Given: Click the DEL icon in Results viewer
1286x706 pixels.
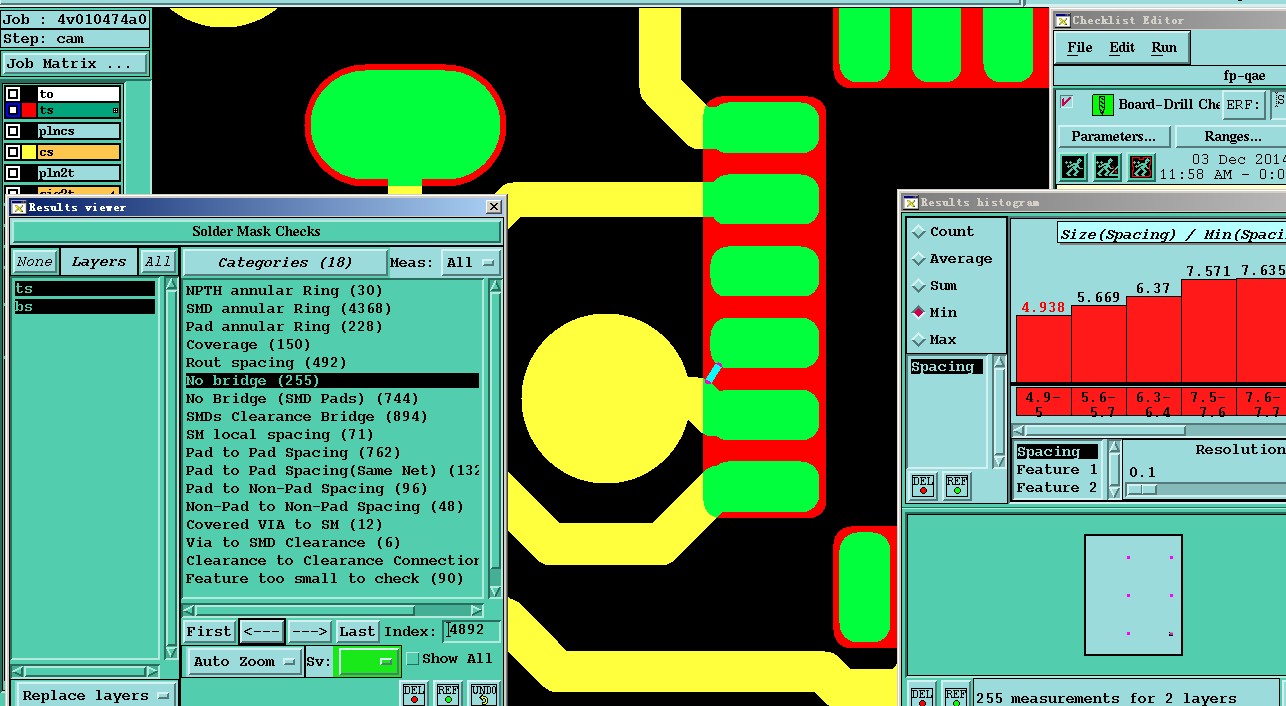Looking at the screenshot, I should [x=414, y=694].
